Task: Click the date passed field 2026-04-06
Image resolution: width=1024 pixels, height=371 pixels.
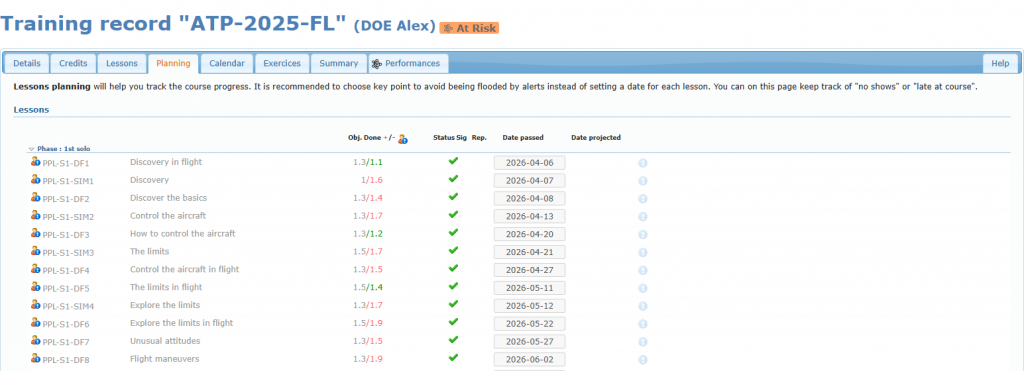Action: 529,163
